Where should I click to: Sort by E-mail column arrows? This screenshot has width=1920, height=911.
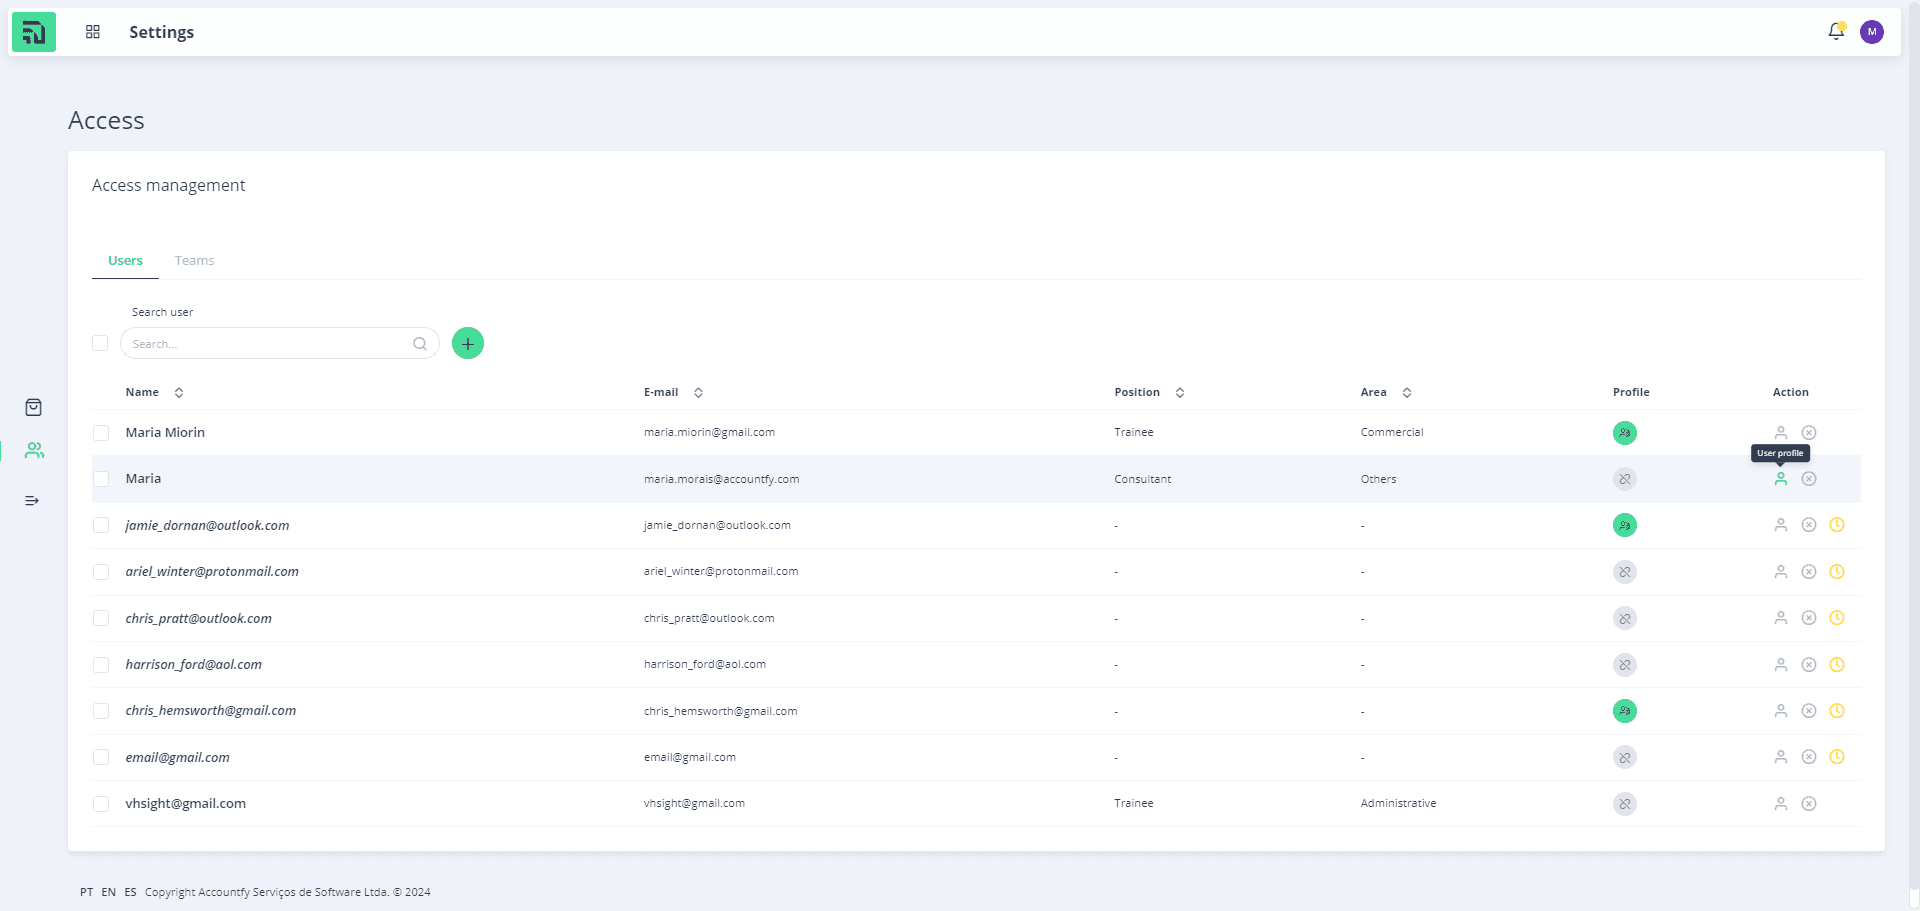[x=698, y=393]
